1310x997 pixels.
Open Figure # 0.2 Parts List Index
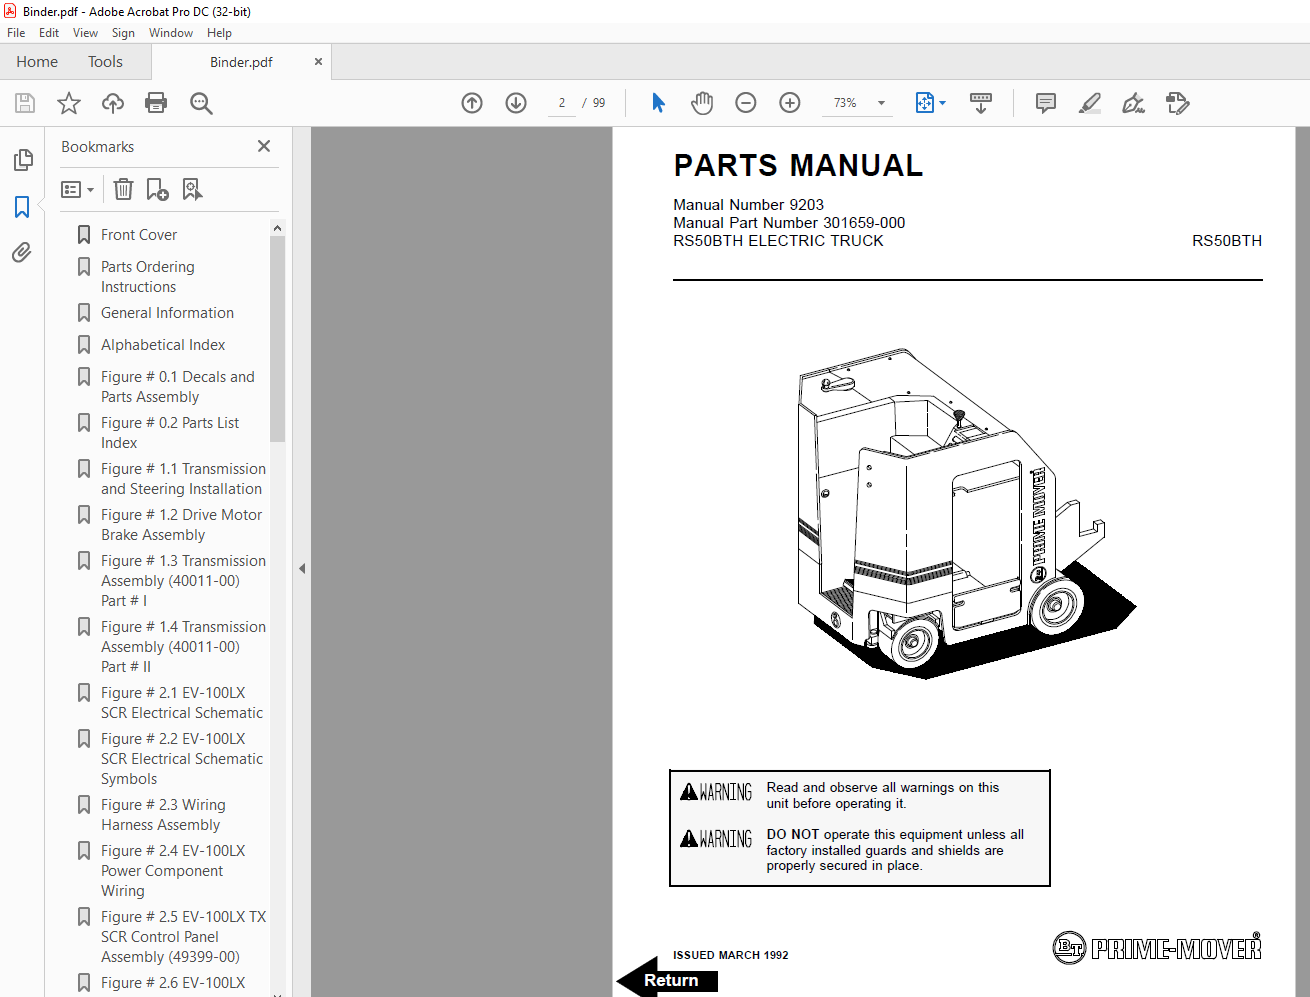click(170, 433)
